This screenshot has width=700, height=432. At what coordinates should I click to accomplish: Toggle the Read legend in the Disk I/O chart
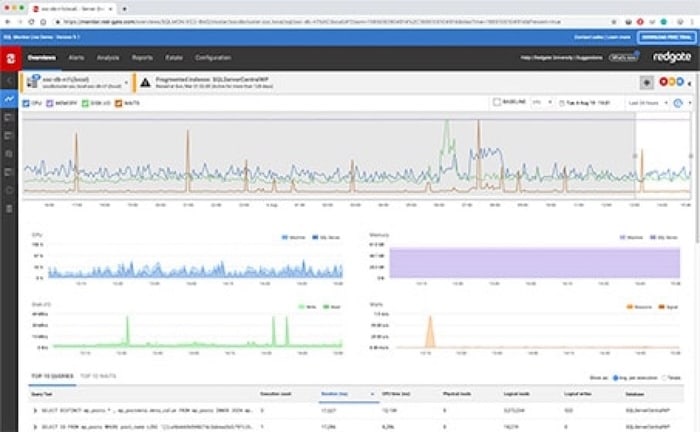[x=332, y=307]
